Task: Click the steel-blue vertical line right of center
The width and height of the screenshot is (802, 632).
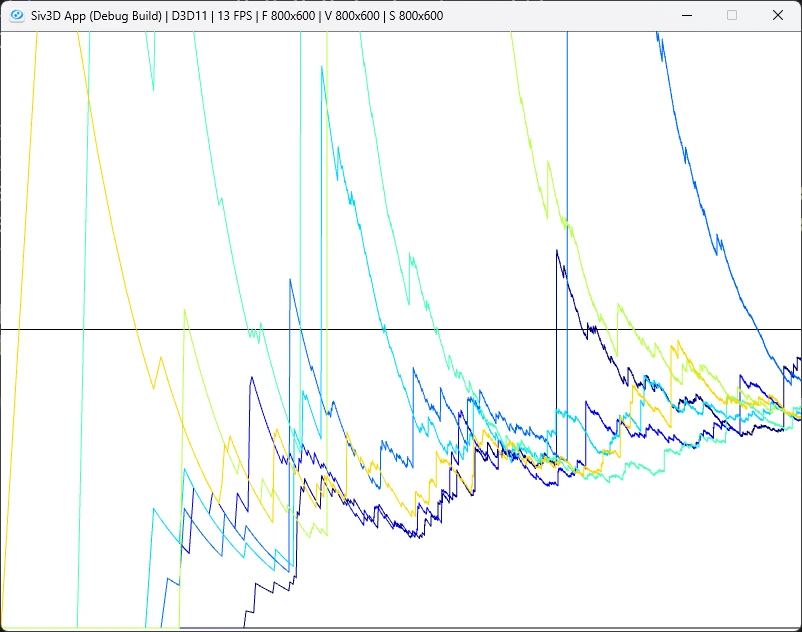Action: tap(567, 245)
